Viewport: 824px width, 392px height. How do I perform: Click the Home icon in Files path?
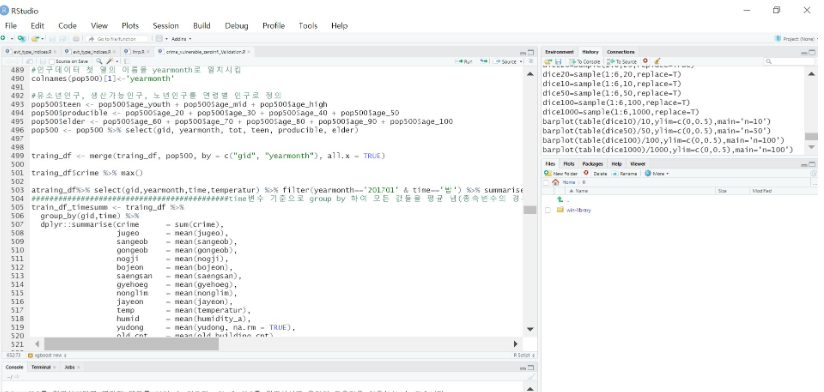555,182
